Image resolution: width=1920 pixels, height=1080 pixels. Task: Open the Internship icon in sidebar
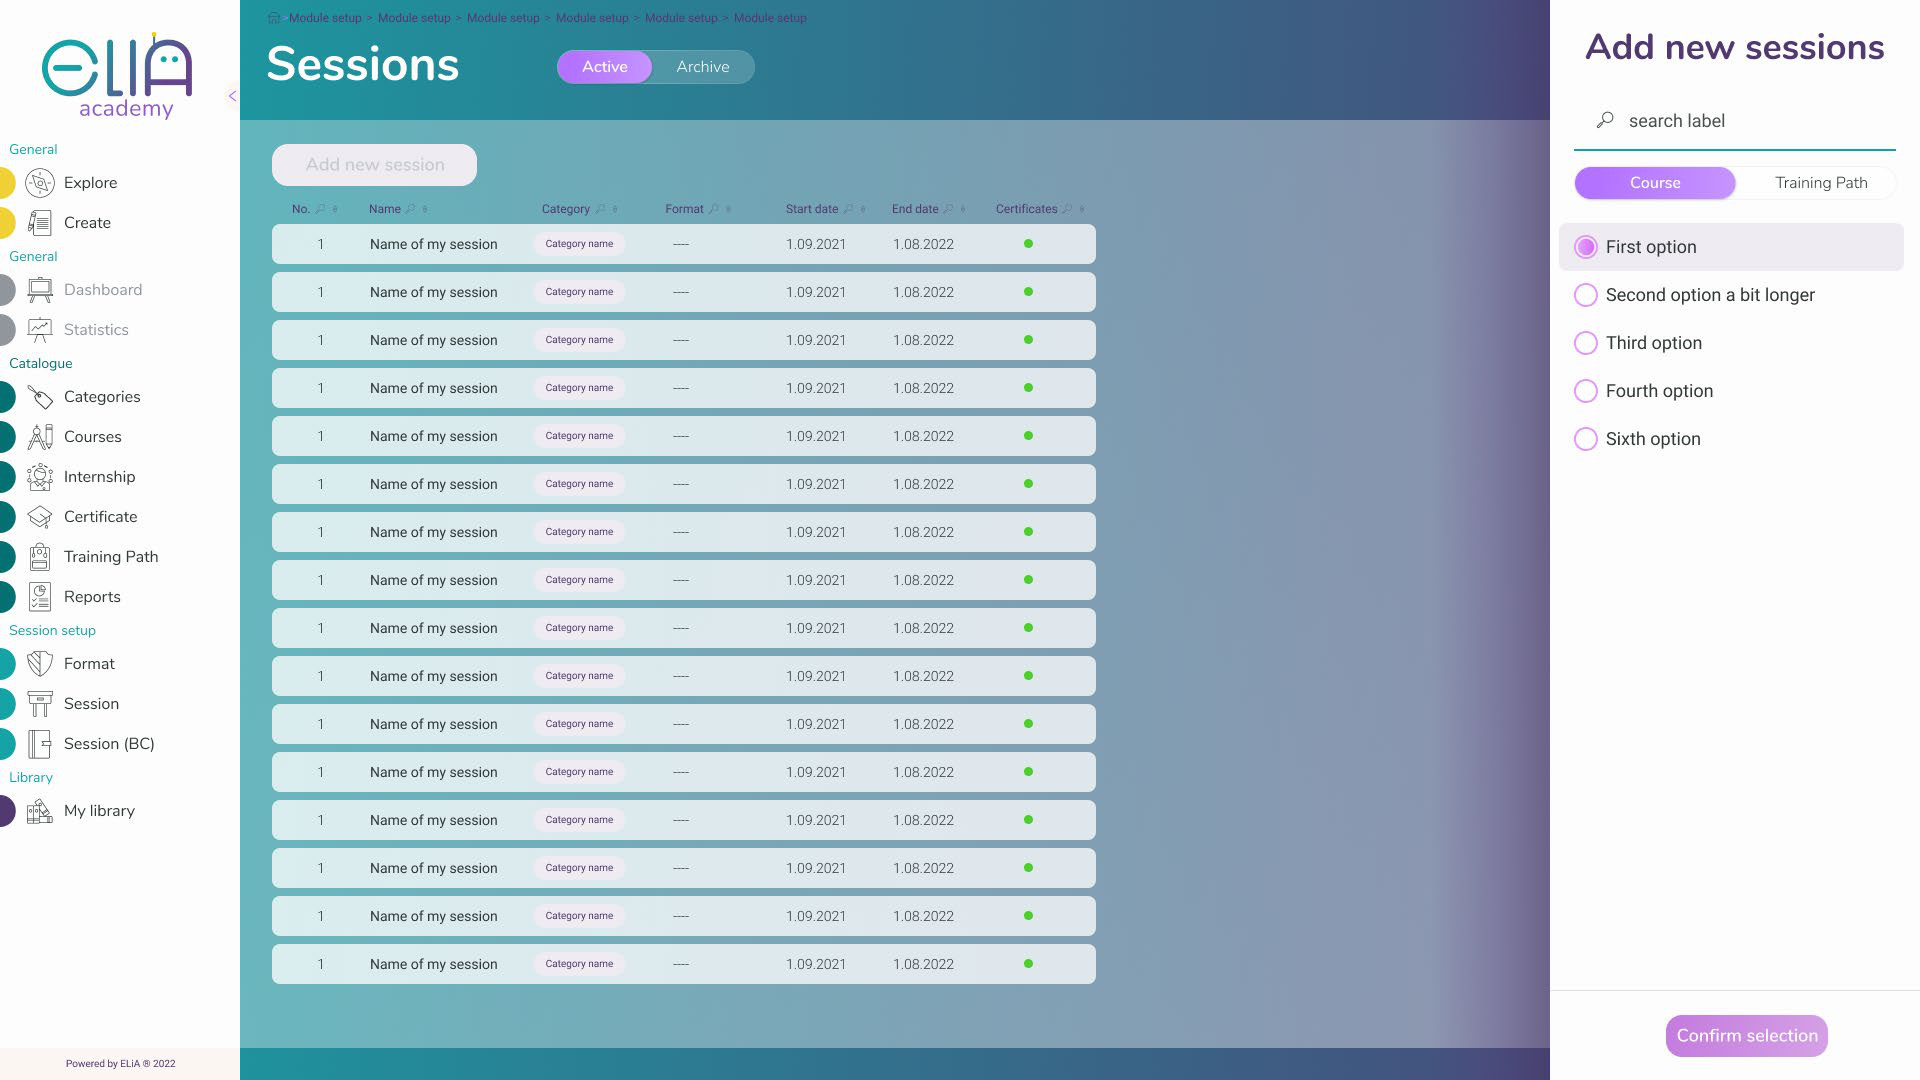40,477
